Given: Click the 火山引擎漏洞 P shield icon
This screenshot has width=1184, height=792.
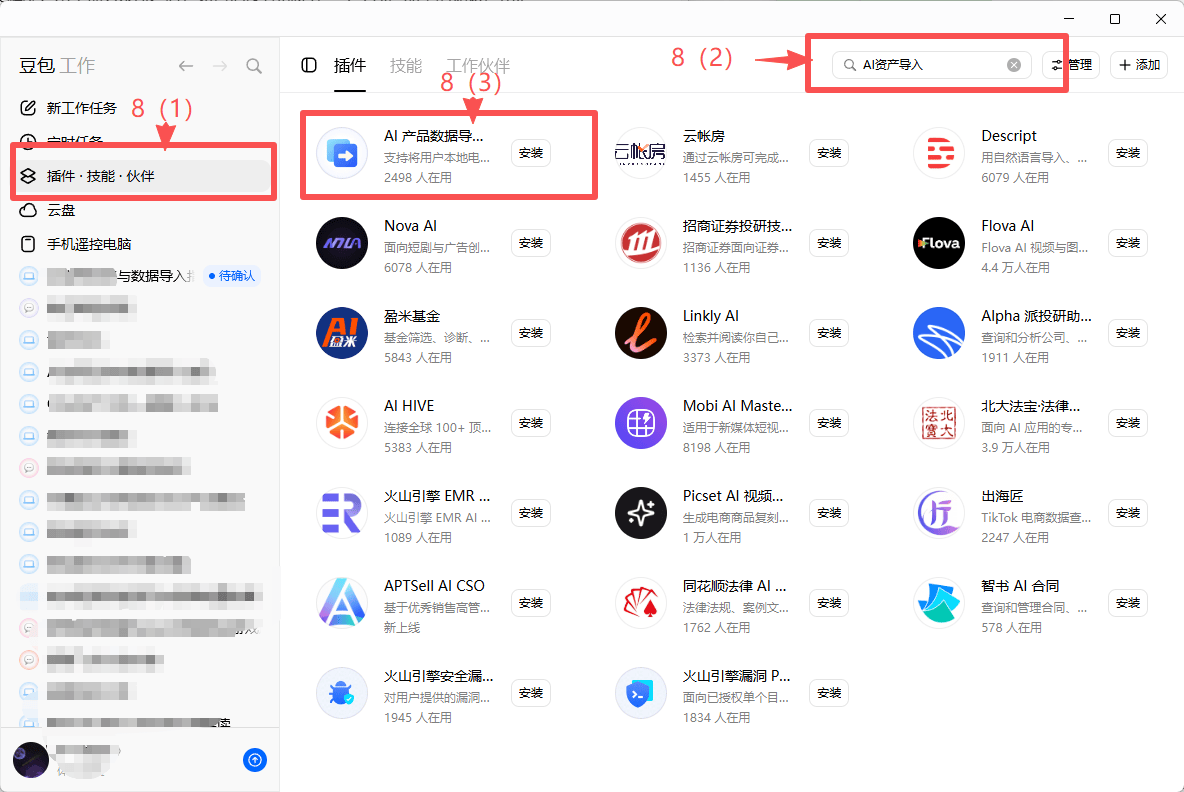Looking at the screenshot, I should pos(640,692).
